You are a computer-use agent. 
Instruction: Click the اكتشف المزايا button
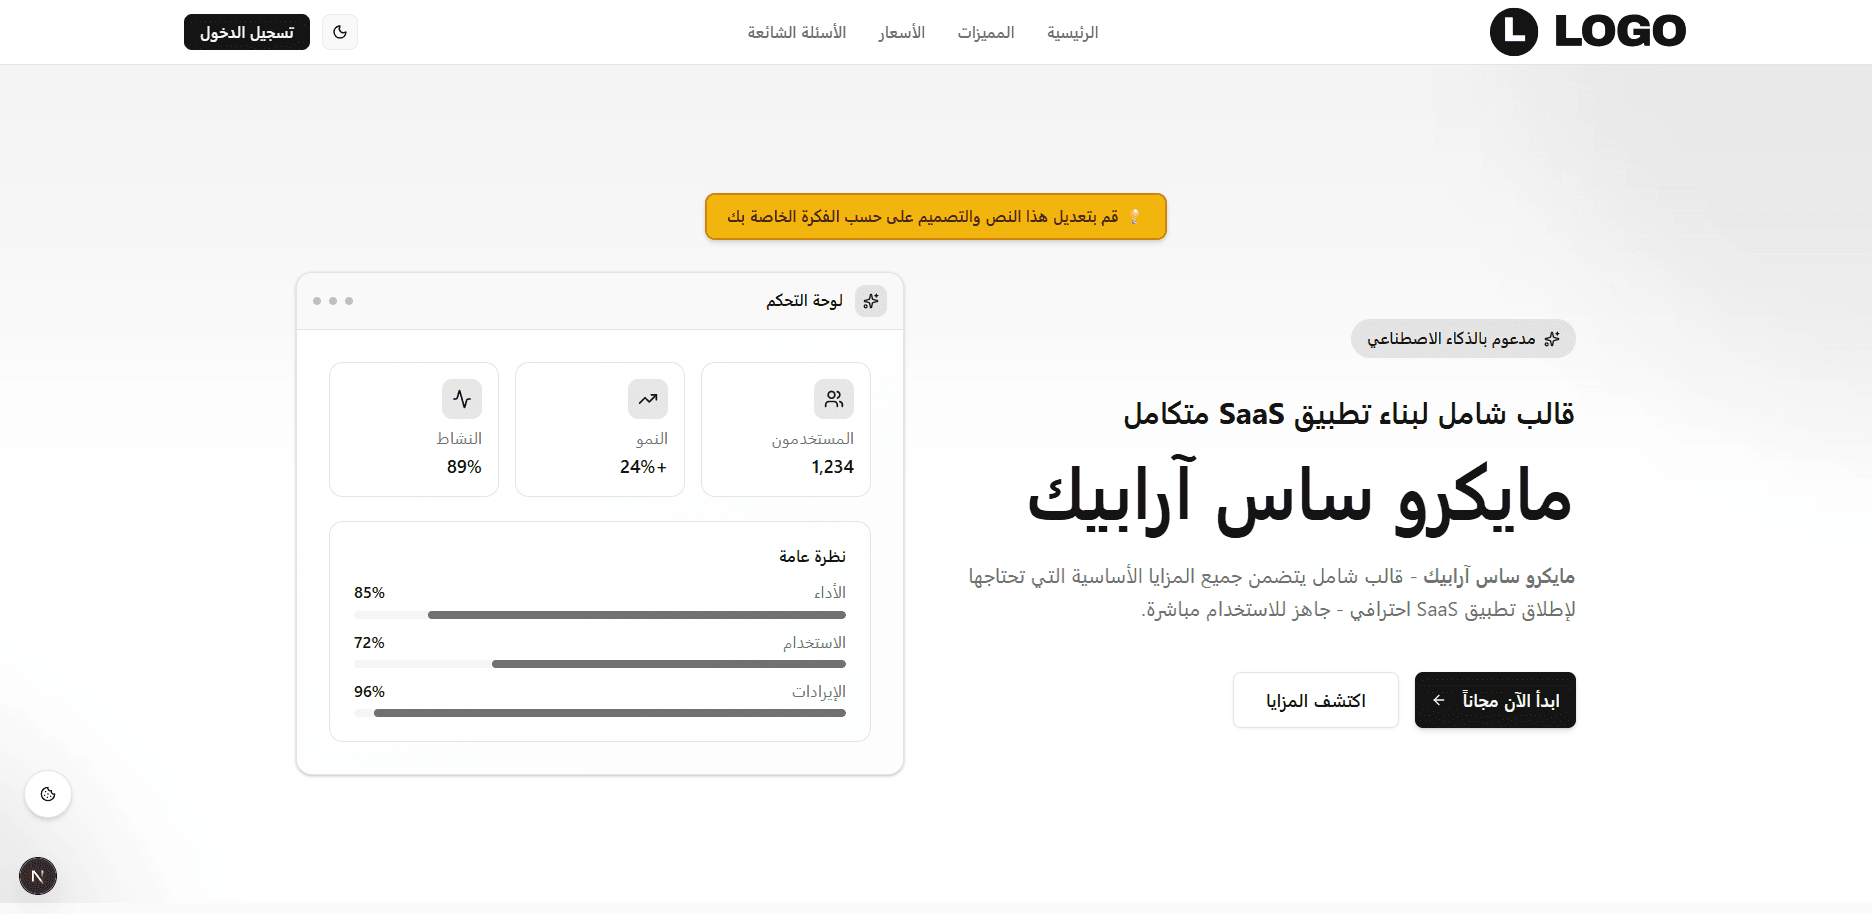click(1315, 700)
